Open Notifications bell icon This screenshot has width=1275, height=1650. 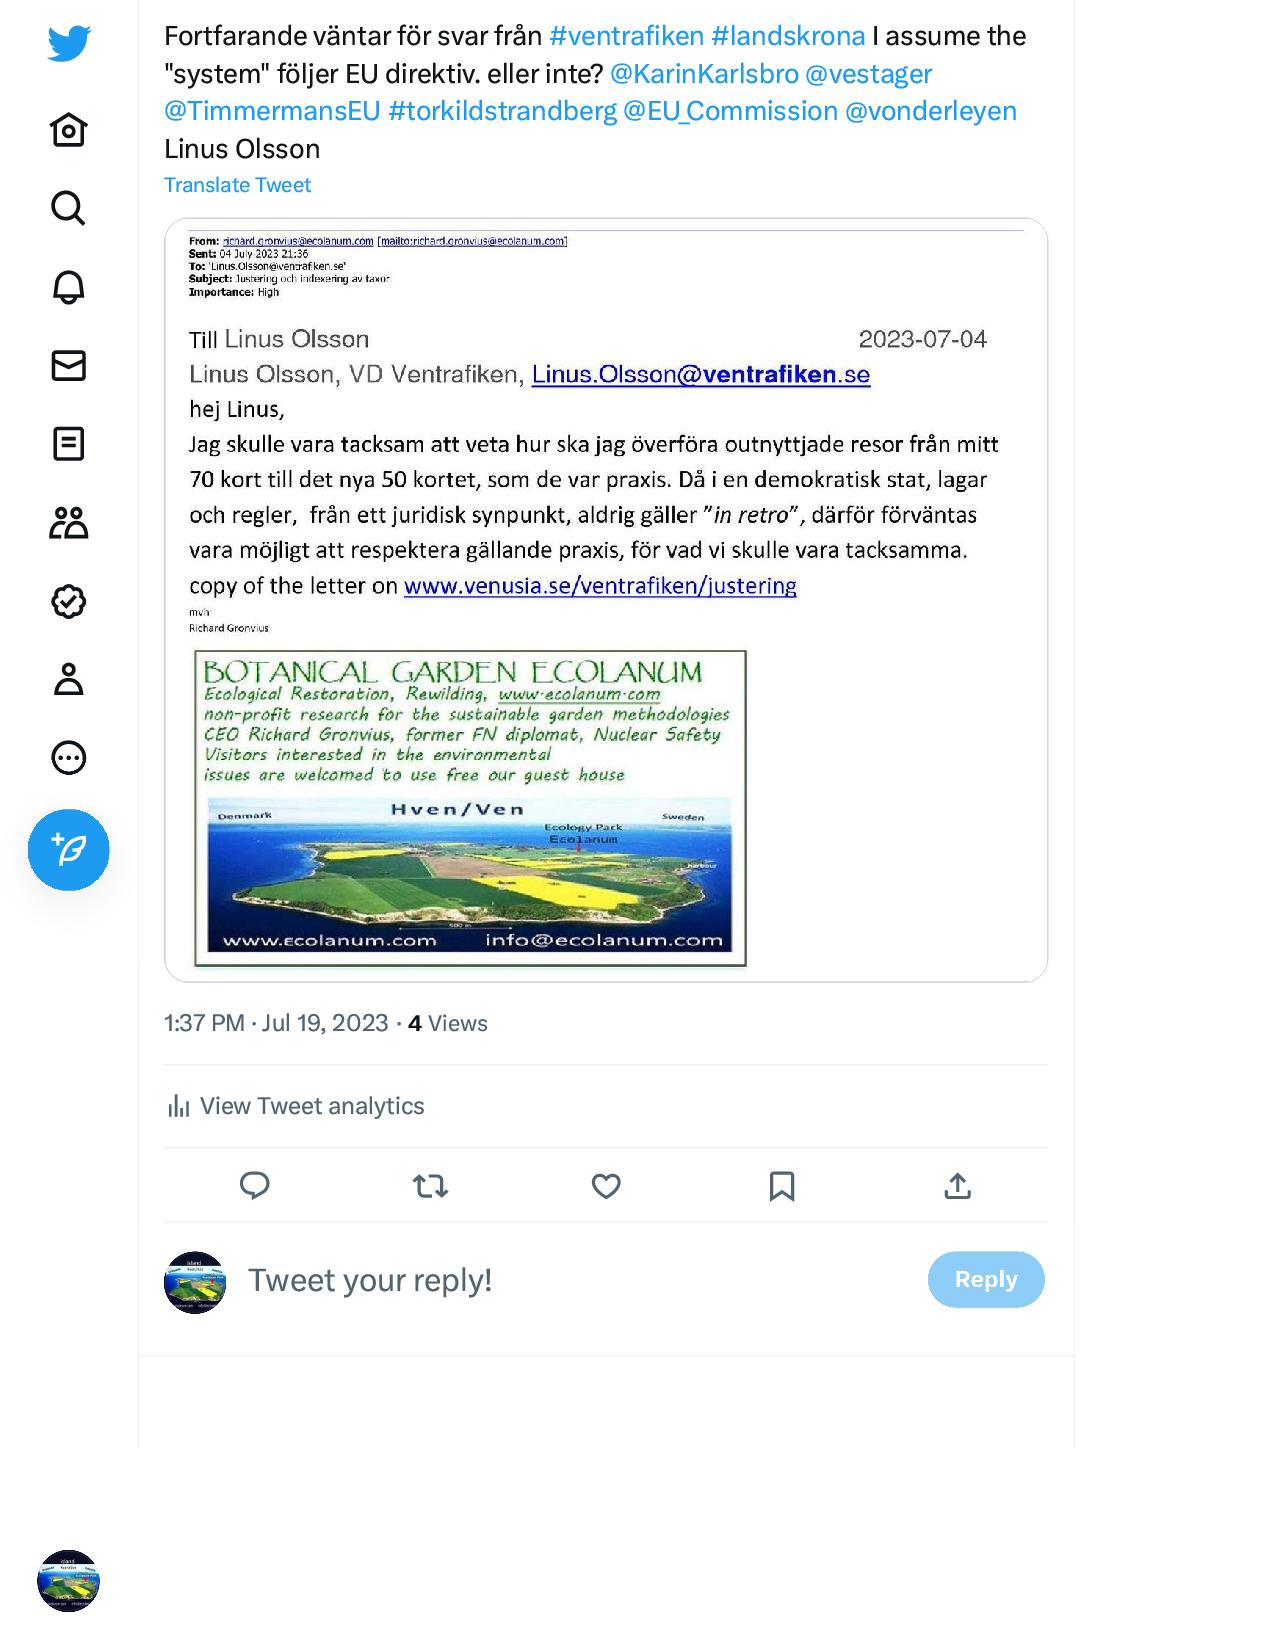coord(68,287)
